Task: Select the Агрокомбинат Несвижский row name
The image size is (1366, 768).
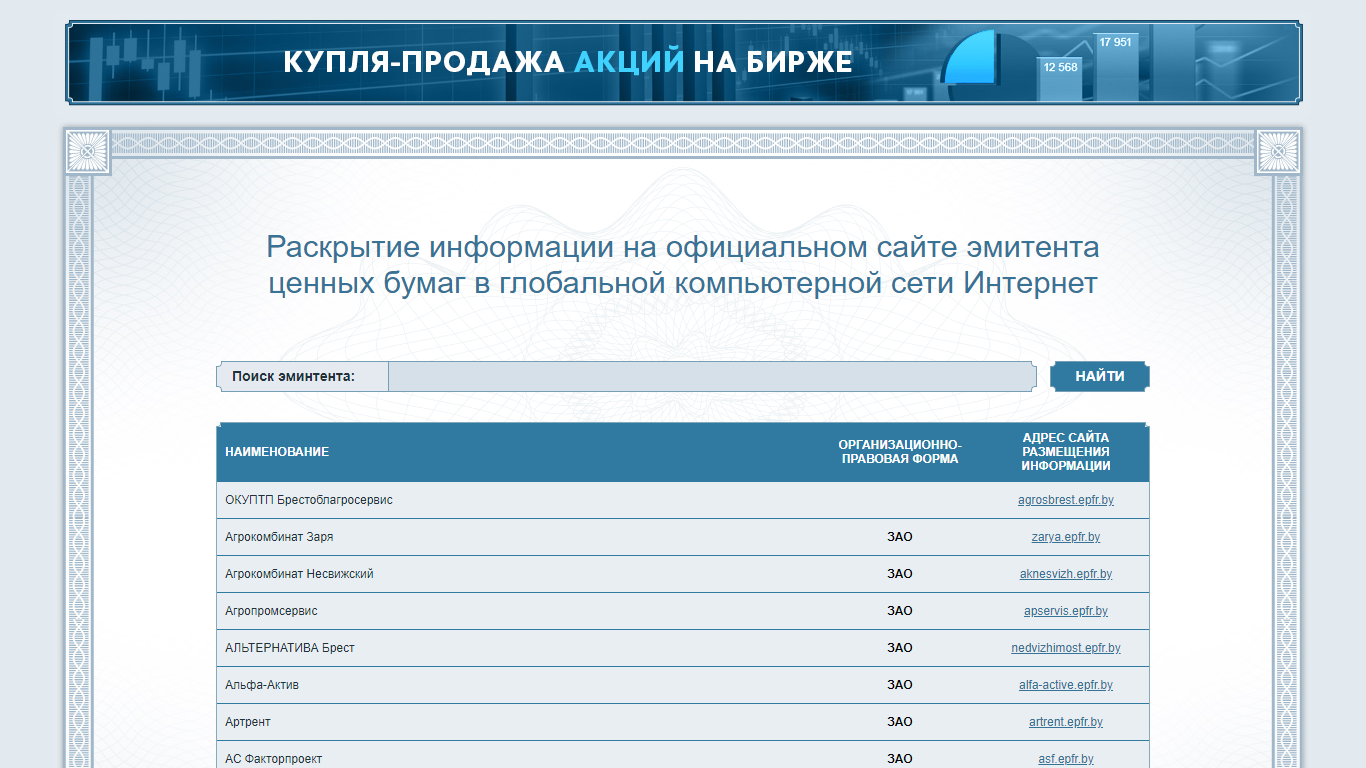Action: [x=299, y=574]
